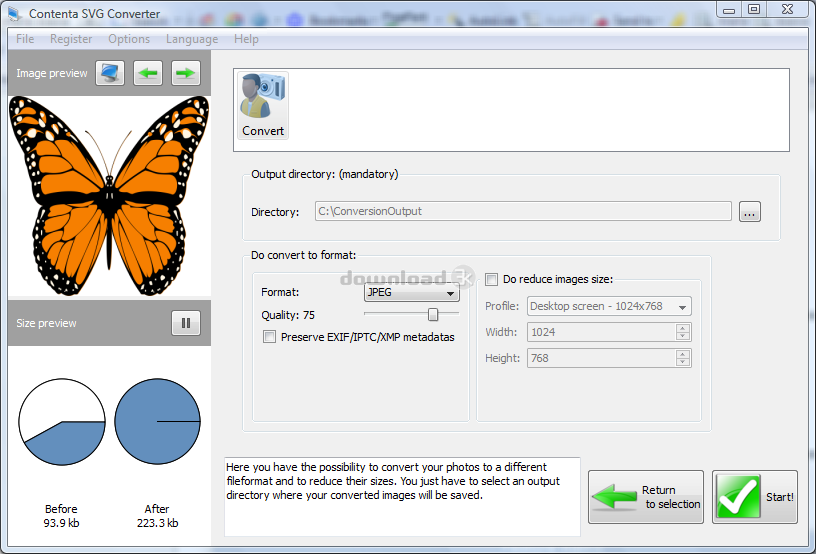Screen dimensions: 816x554
Task: Click Return to selection button
Action: (x=646, y=497)
